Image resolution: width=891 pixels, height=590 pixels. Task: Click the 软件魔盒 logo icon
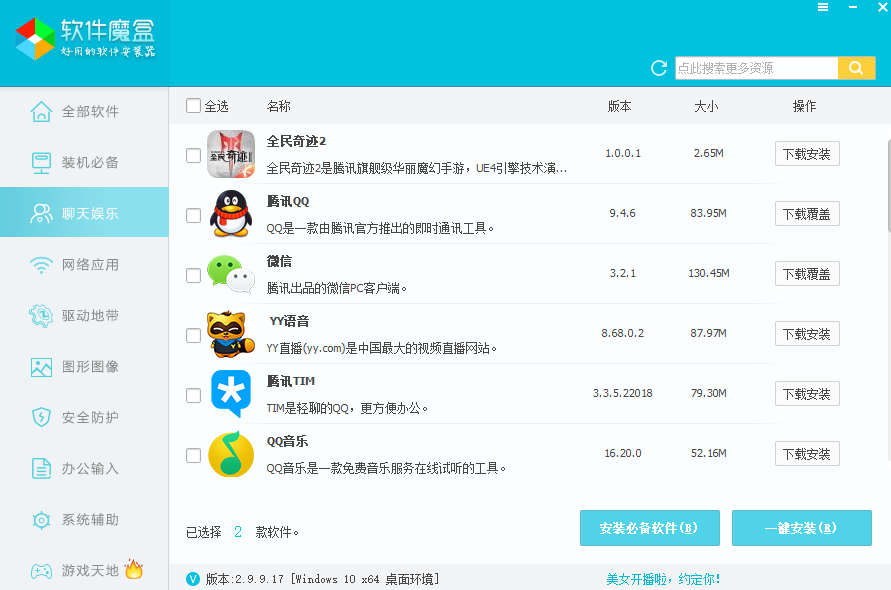click(35, 39)
